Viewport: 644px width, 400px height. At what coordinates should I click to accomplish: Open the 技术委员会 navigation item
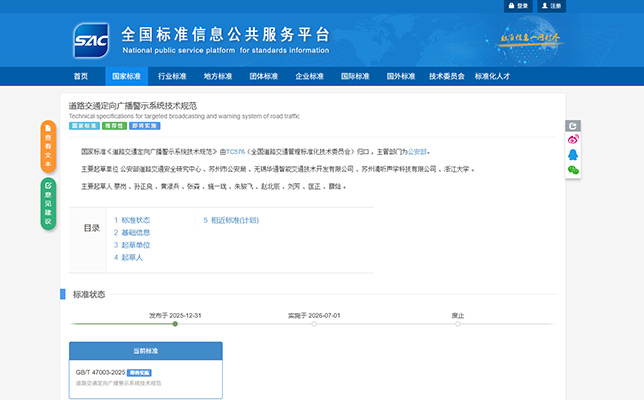tap(446, 76)
